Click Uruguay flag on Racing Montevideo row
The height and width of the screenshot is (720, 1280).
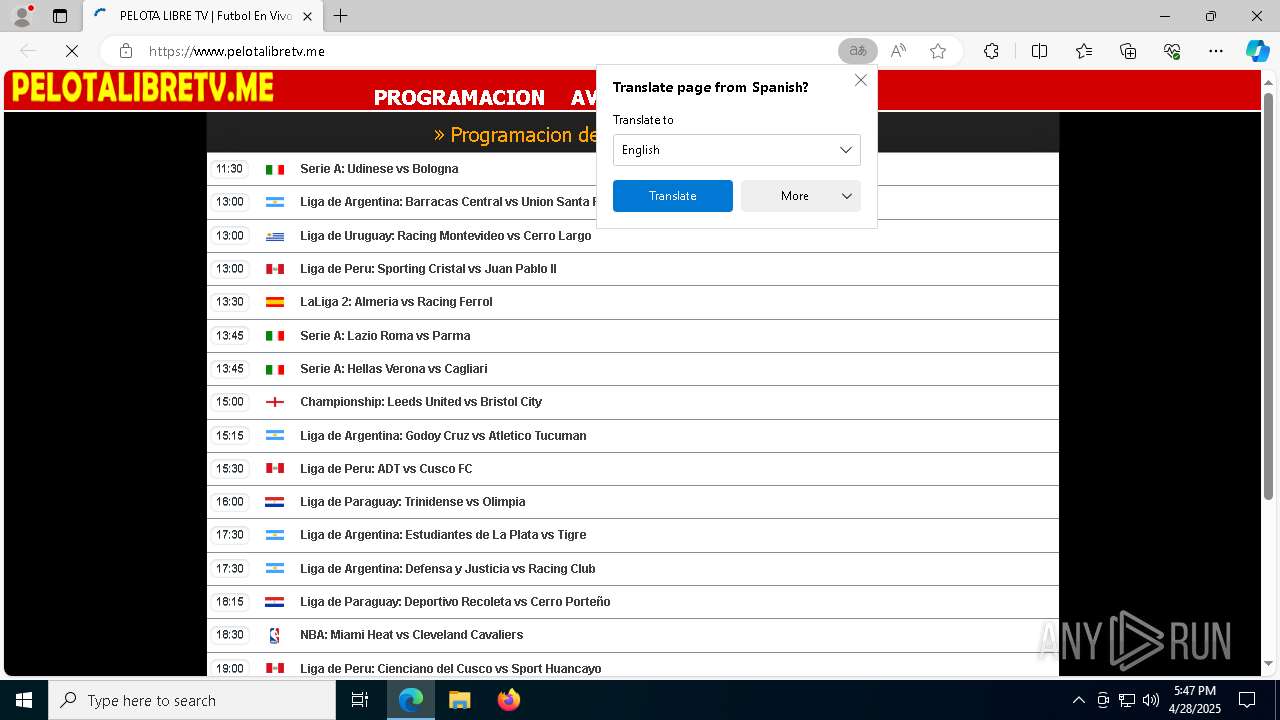tap(275, 236)
